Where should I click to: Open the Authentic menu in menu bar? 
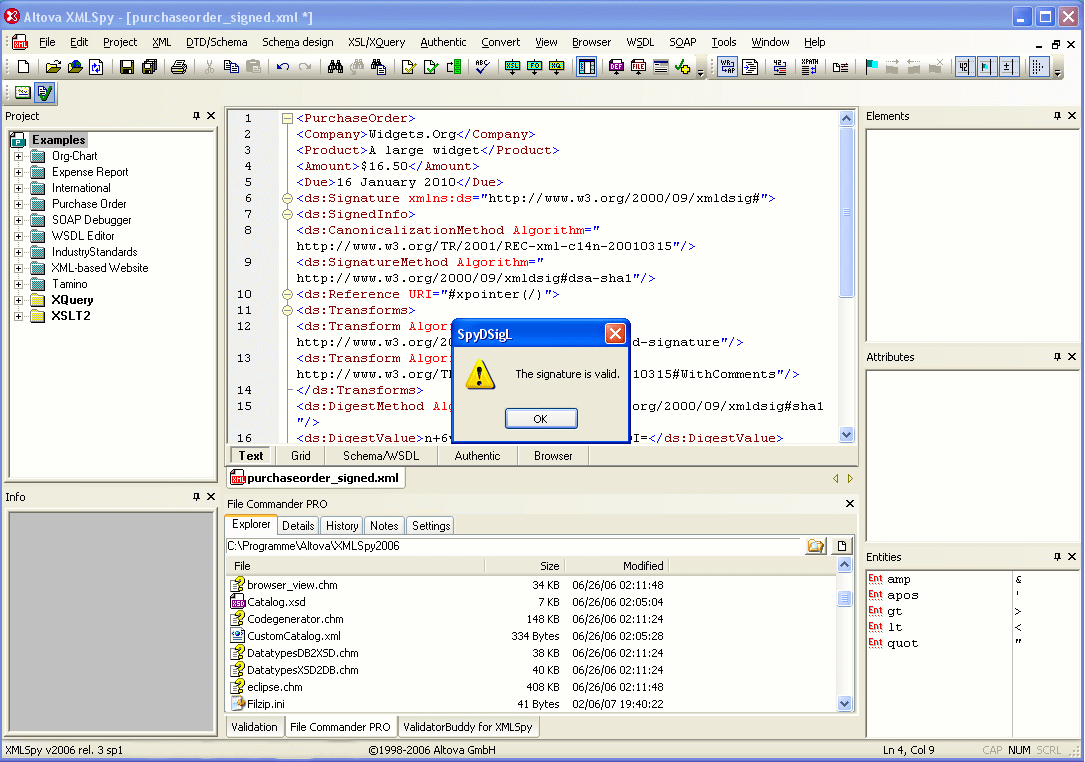pyautogui.click(x=443, y=42)
